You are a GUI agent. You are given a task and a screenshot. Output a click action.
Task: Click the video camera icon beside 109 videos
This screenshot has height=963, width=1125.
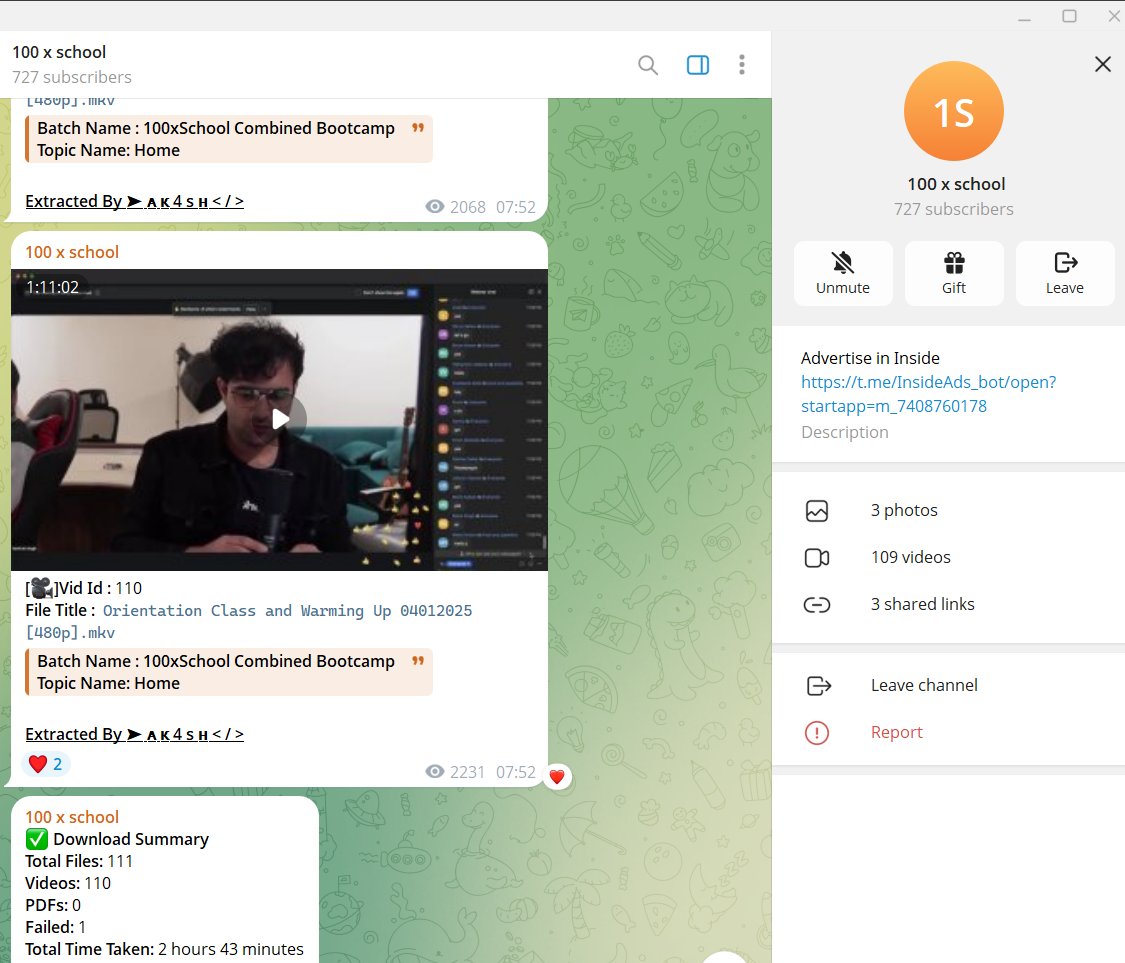coord(817,558)
